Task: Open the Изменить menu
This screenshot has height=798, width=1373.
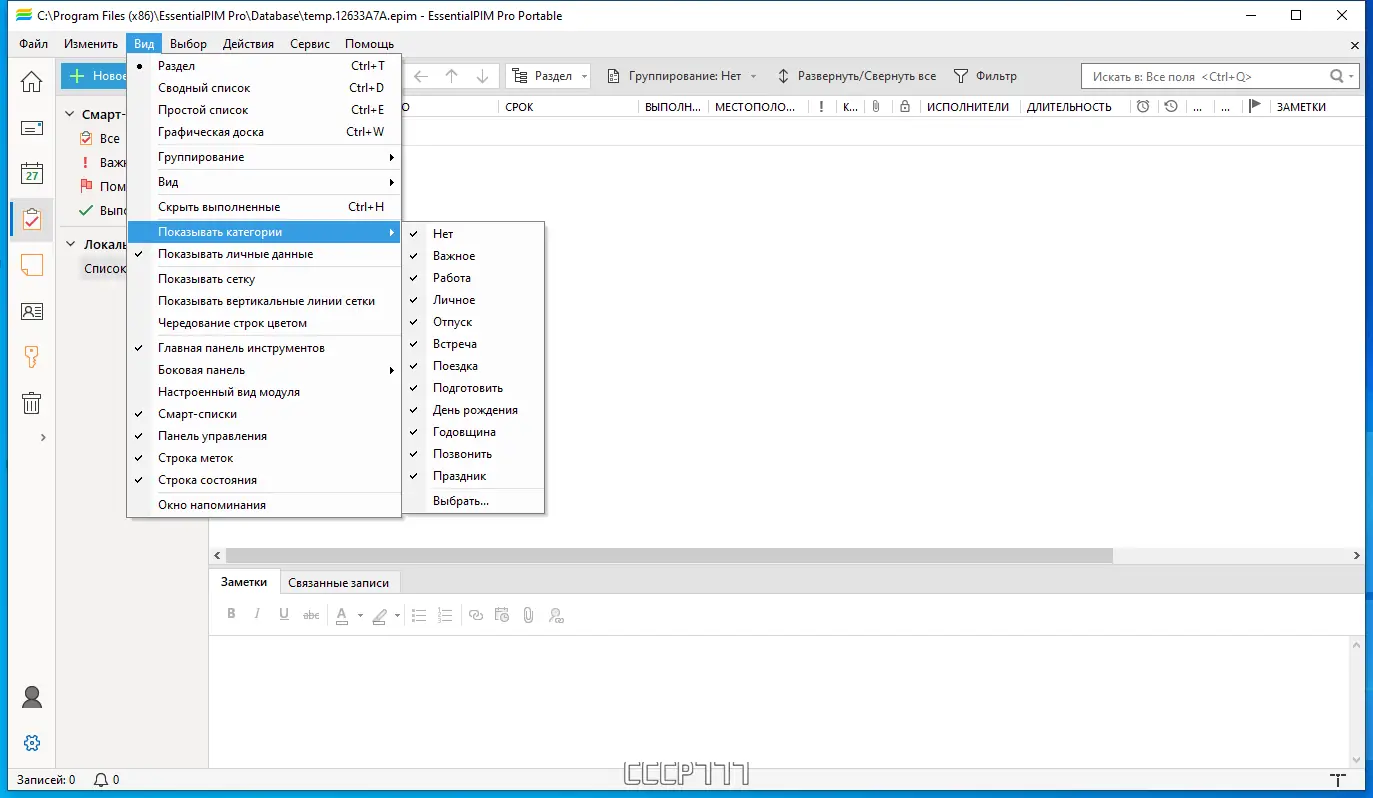Action: [91, 44]
